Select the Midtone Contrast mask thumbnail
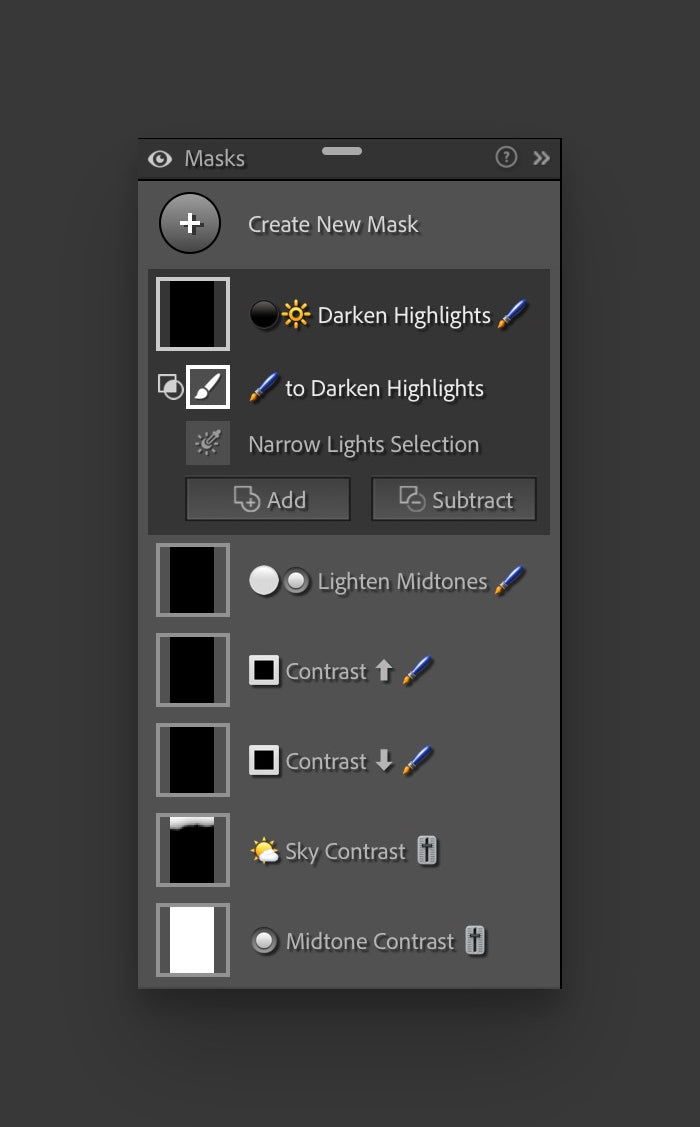 coord(193,940)
